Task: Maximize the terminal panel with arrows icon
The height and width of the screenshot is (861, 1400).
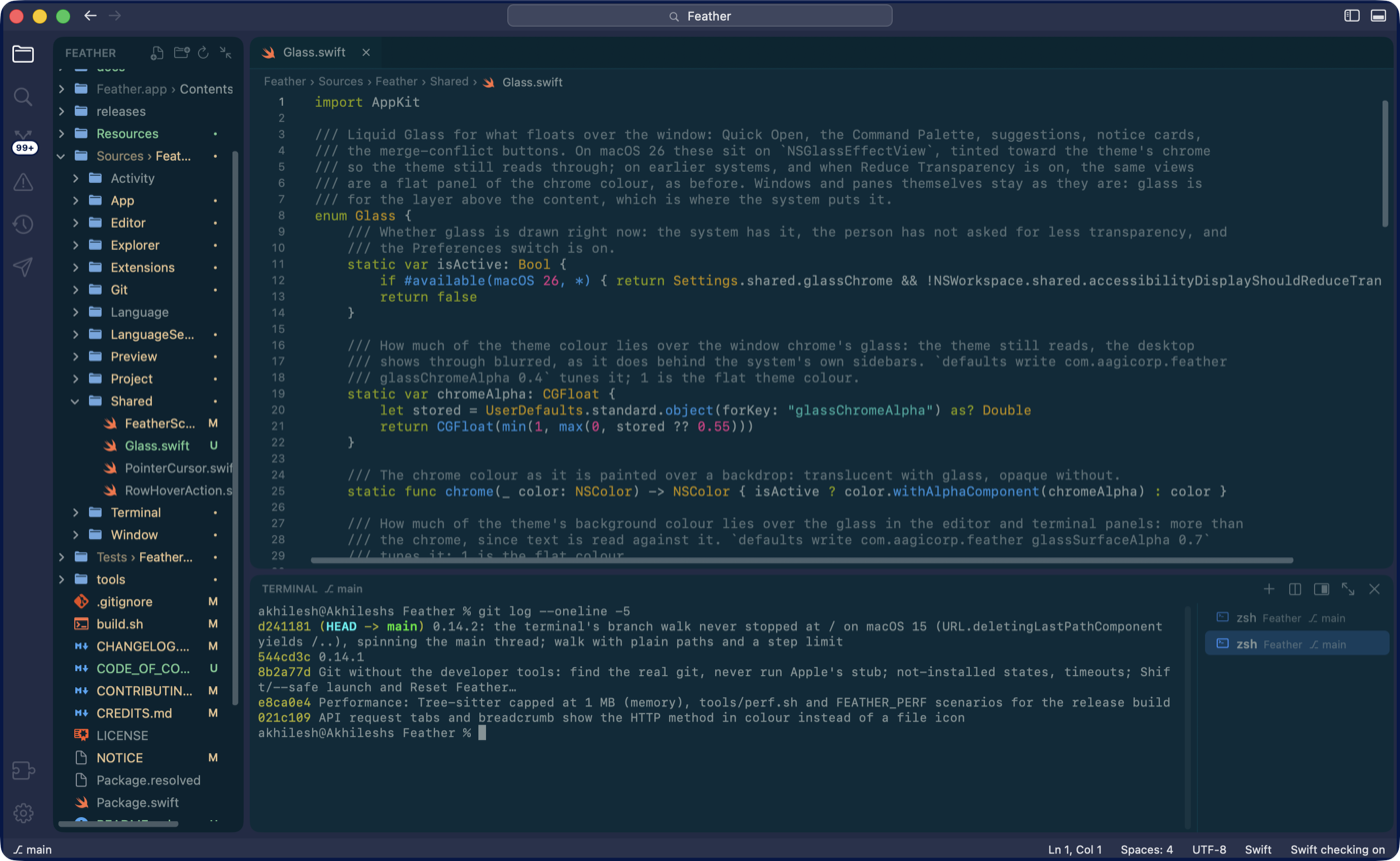Action: point(1348,589)
